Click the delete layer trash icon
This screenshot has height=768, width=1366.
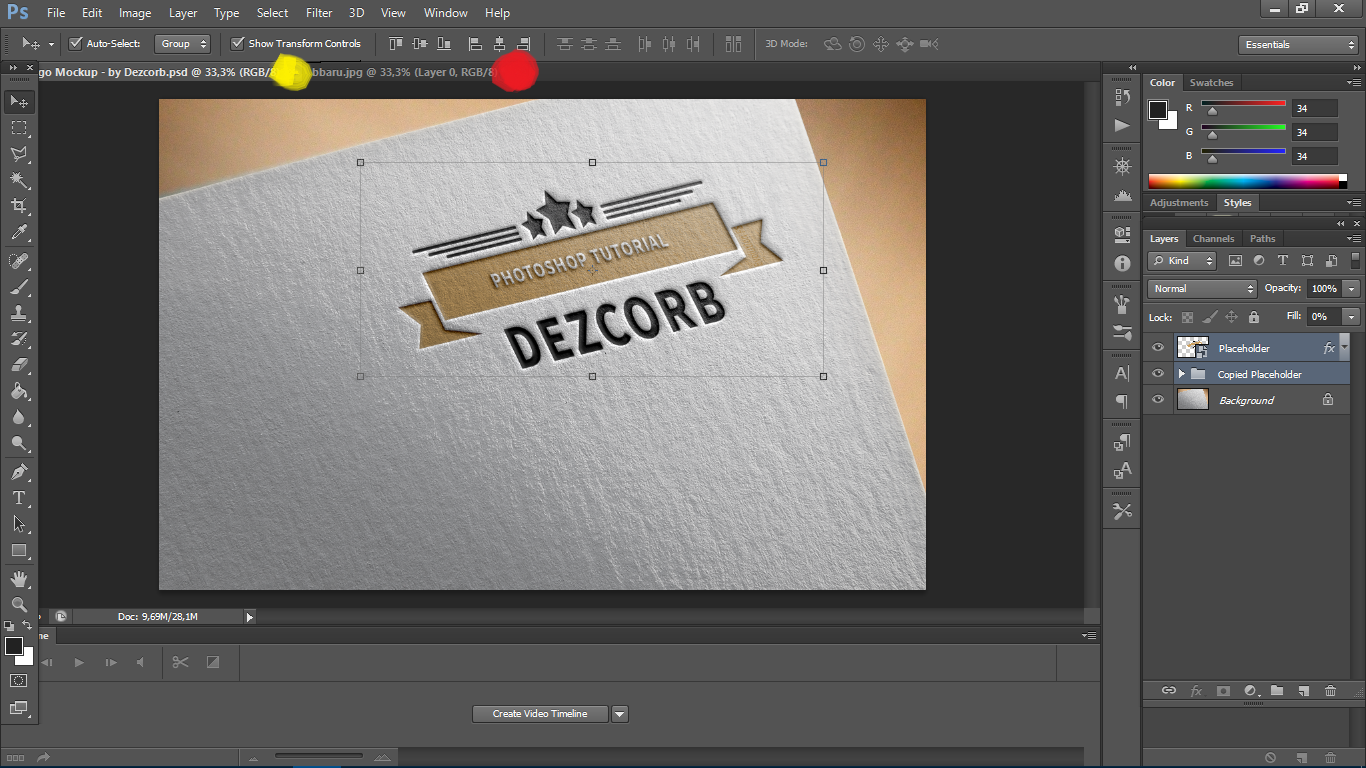(x=1330, y=691)
